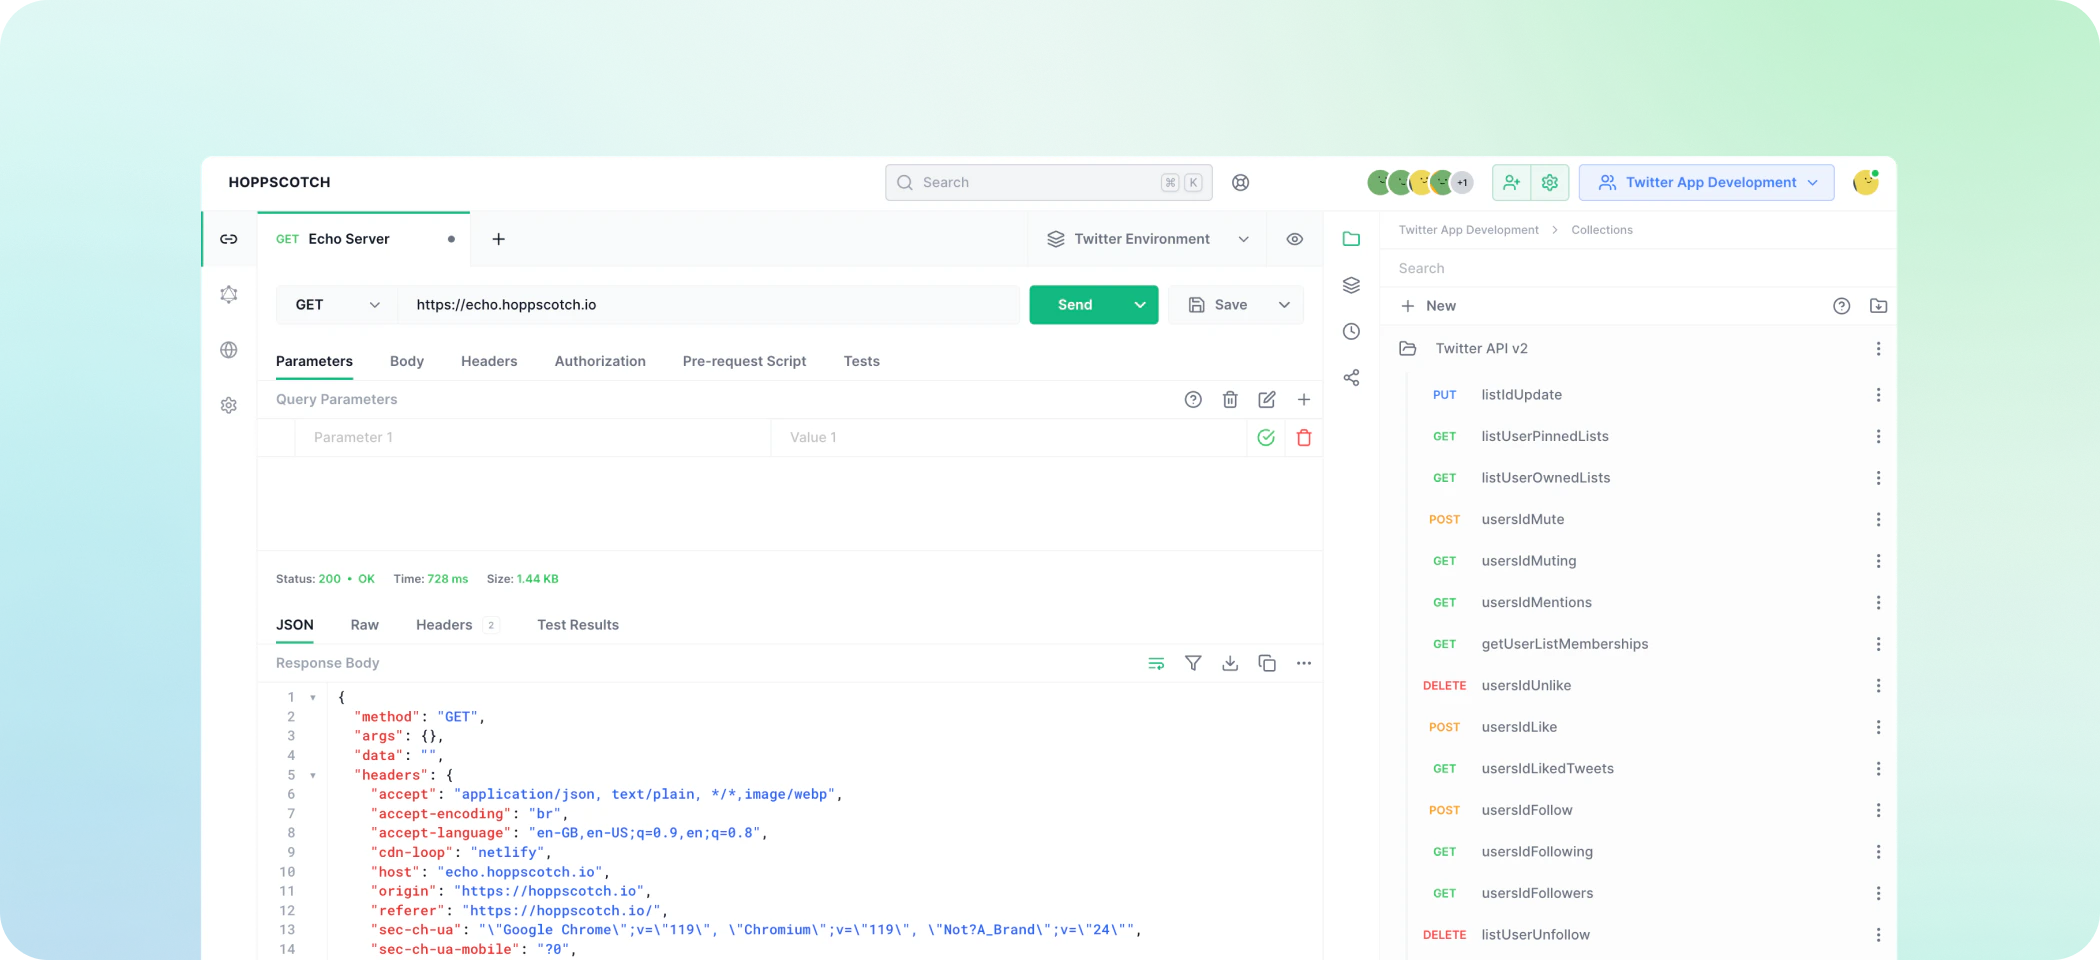Open the REST panel link icon in sidebar
This screenshot has height=960, width=2100.
coord(229,239)
